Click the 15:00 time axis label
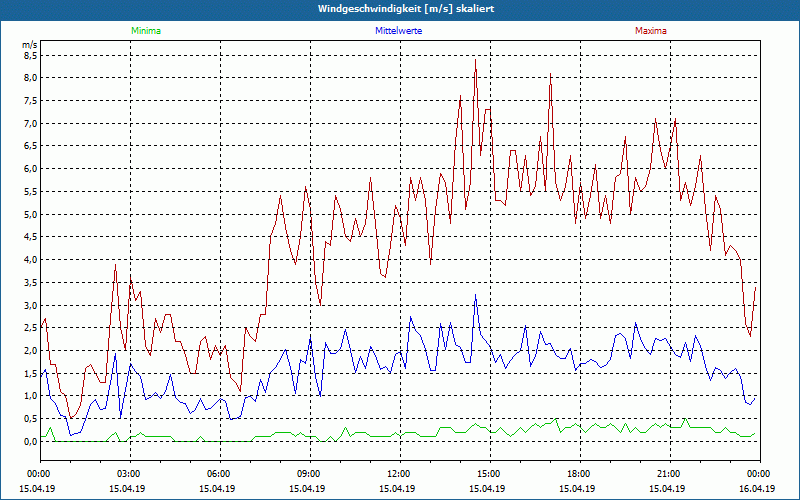The image size is (800, 500). click(489, 474)
